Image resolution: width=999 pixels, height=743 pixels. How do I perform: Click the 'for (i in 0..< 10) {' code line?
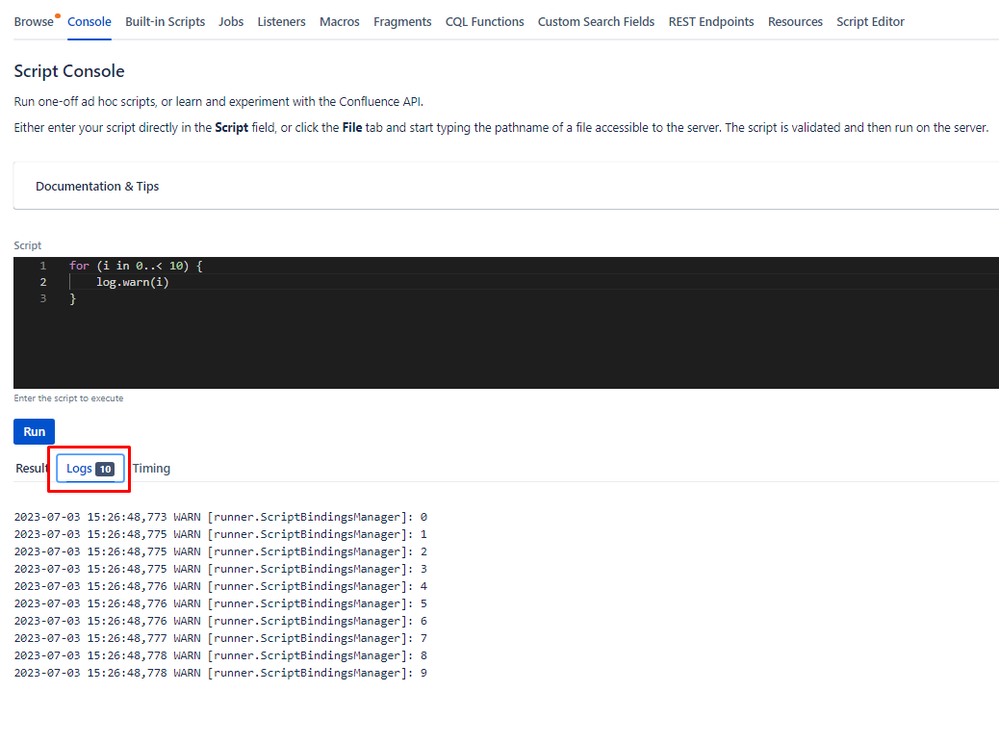coord(136,266)
